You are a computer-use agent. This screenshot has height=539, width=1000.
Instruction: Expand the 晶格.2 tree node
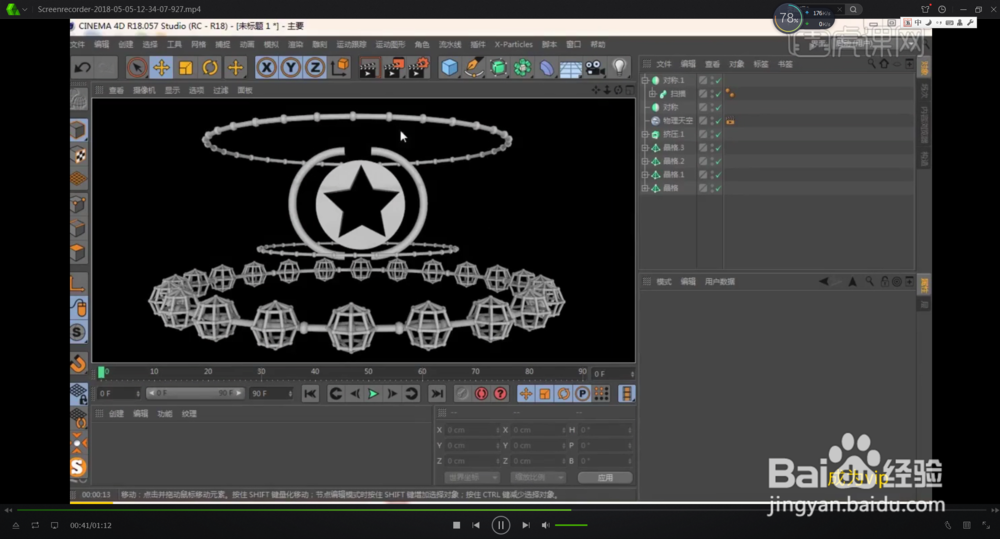[645, 161]
